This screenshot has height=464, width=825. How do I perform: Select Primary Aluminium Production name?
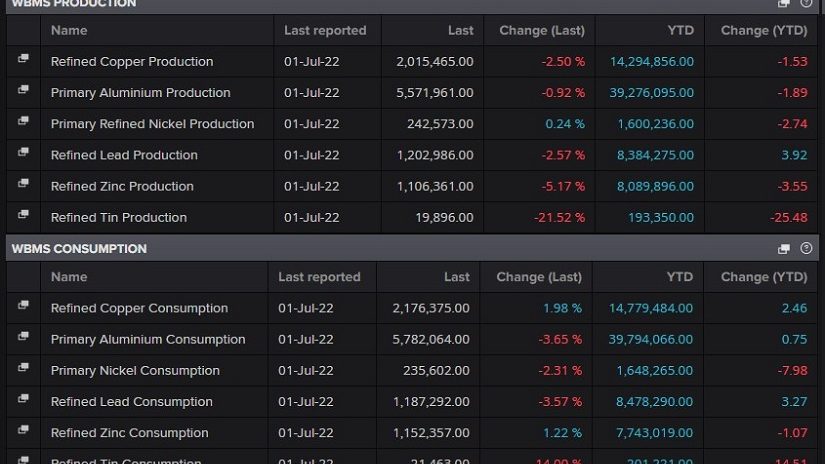pos(140,93)
